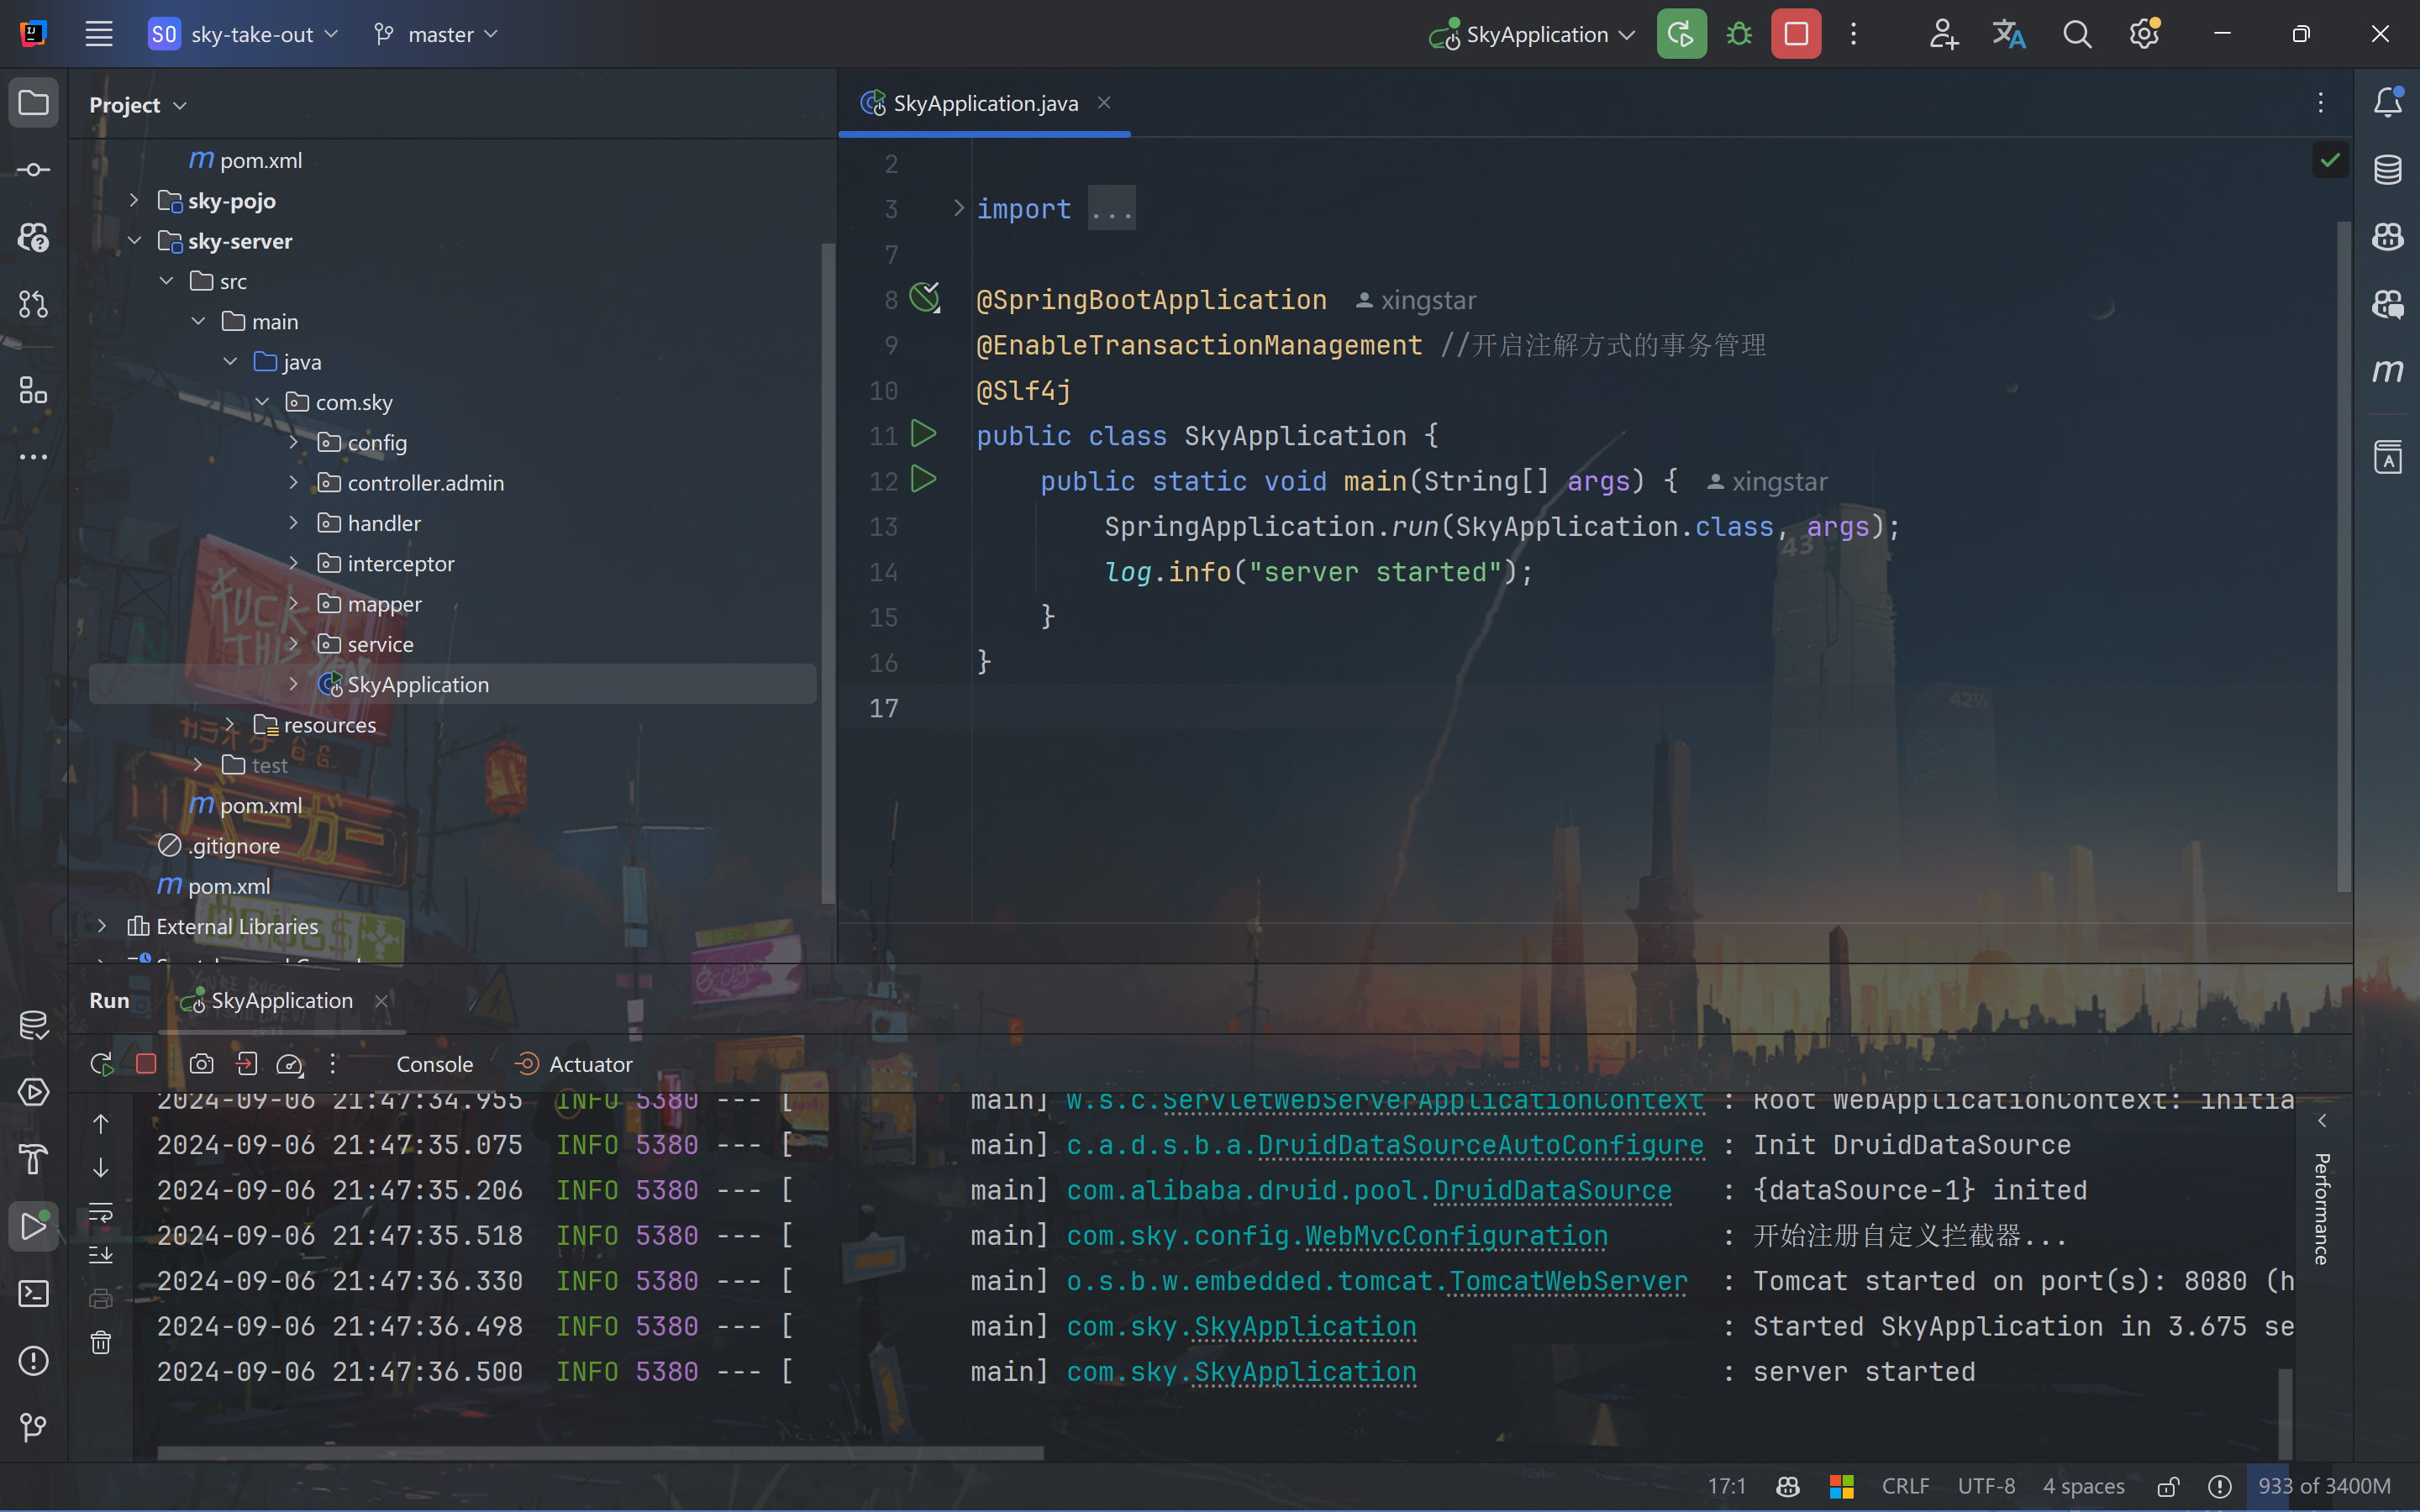Select the SkyApplication.java editor tab
The image size is (2420, 1512).
984,103
